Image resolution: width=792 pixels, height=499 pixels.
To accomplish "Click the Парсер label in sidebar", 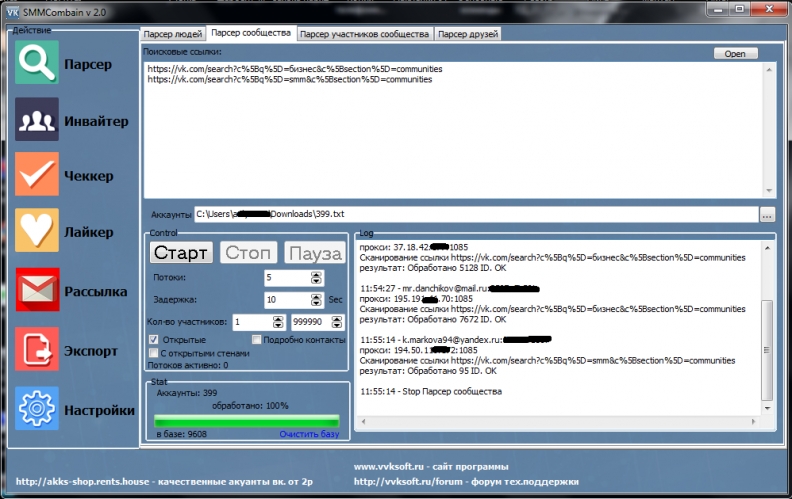I will coord(88,65).
